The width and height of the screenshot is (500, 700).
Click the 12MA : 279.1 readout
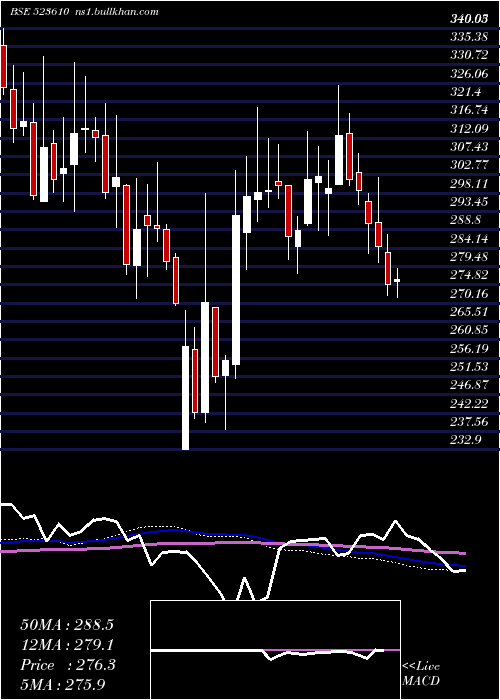point(67,645)
